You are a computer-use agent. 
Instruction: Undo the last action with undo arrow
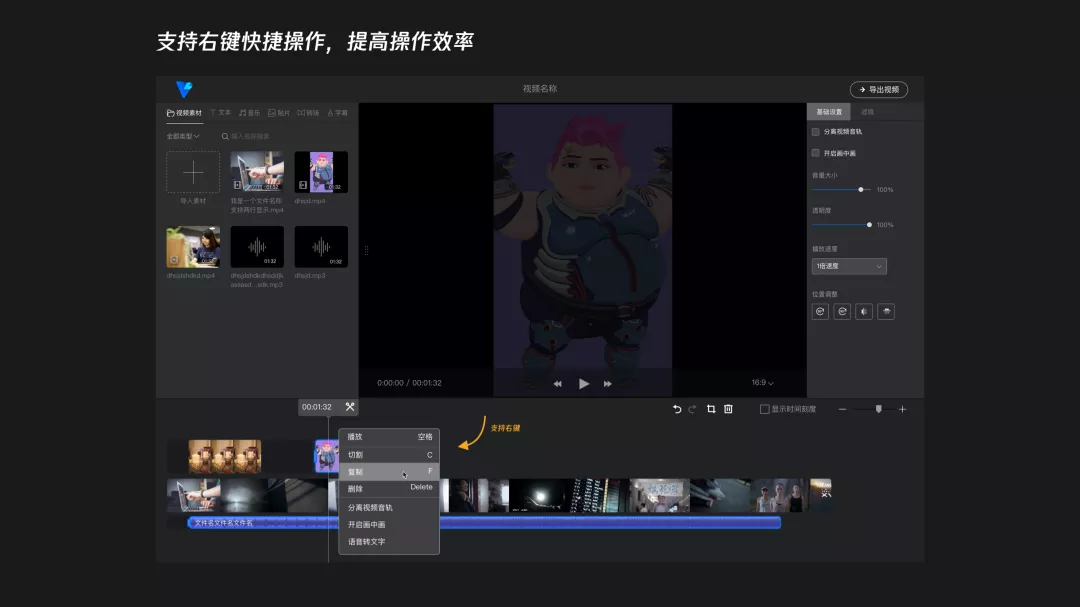676,409
